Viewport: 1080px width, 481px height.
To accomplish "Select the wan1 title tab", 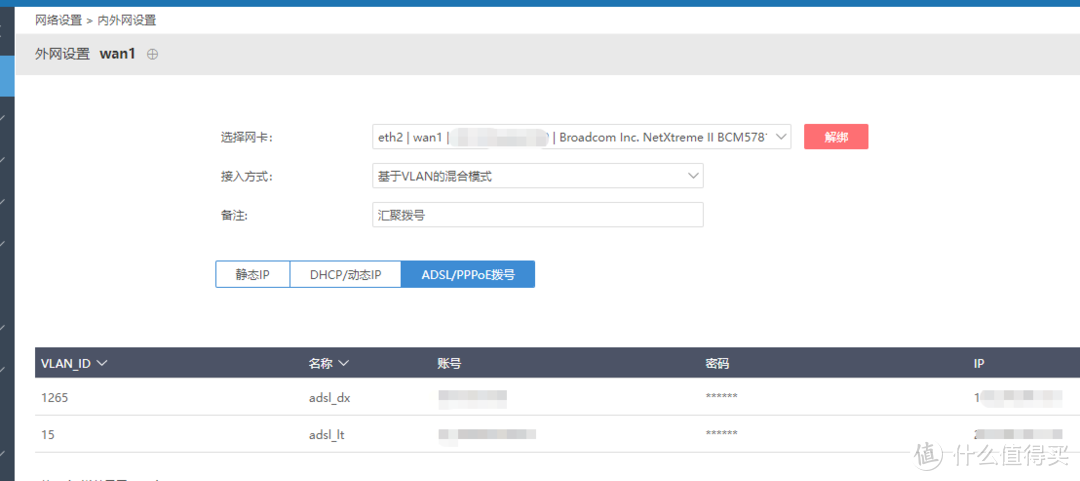I will pyautogui.click(x=117, y=54).
